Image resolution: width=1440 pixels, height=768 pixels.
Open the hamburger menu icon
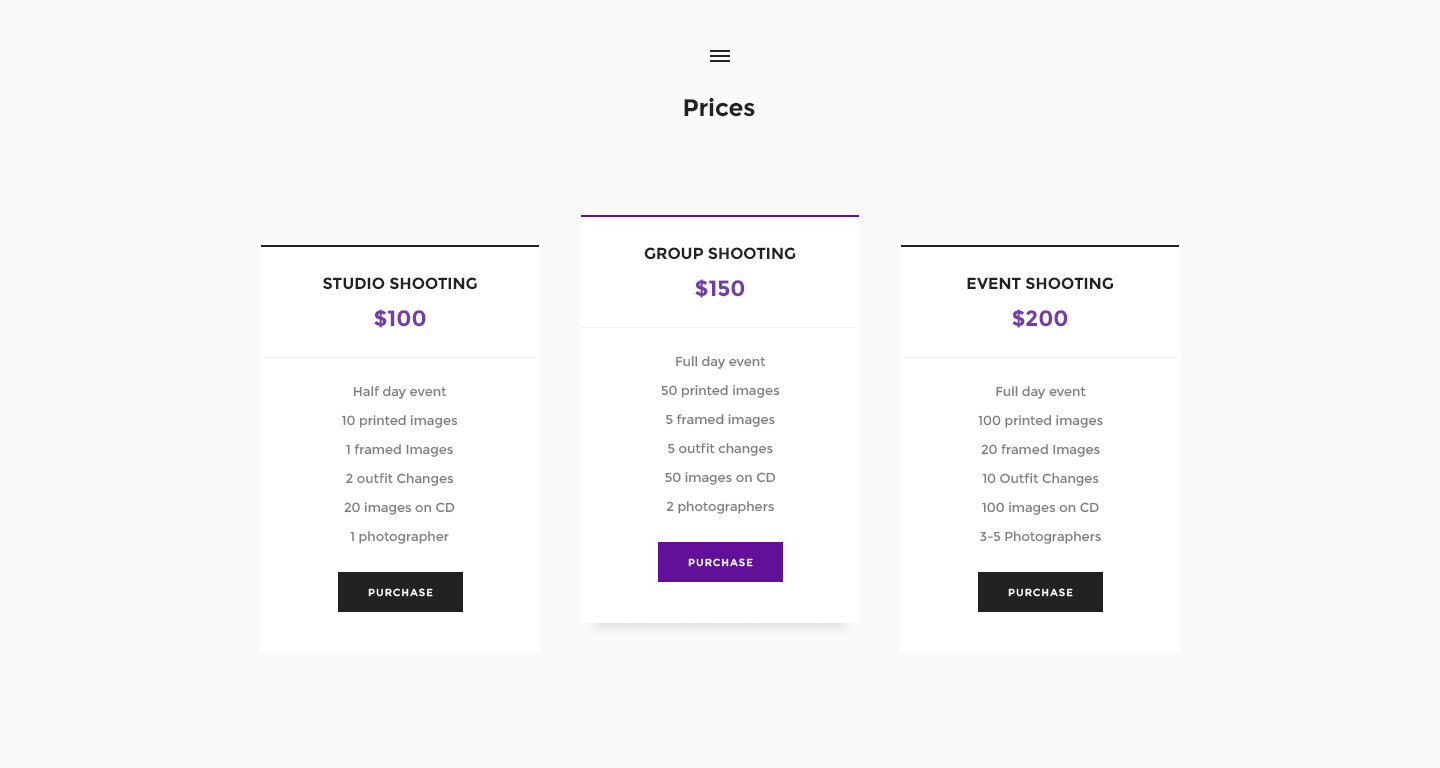[x=720, y=56]
